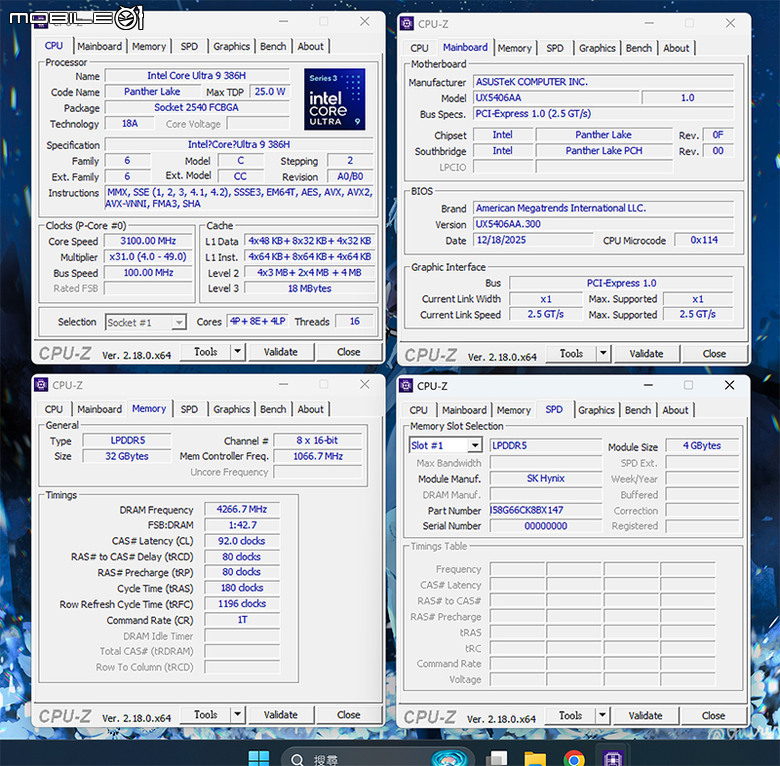
Task: Click the CPU-Z taskbar icon
Action: click(x=612, y=759)
